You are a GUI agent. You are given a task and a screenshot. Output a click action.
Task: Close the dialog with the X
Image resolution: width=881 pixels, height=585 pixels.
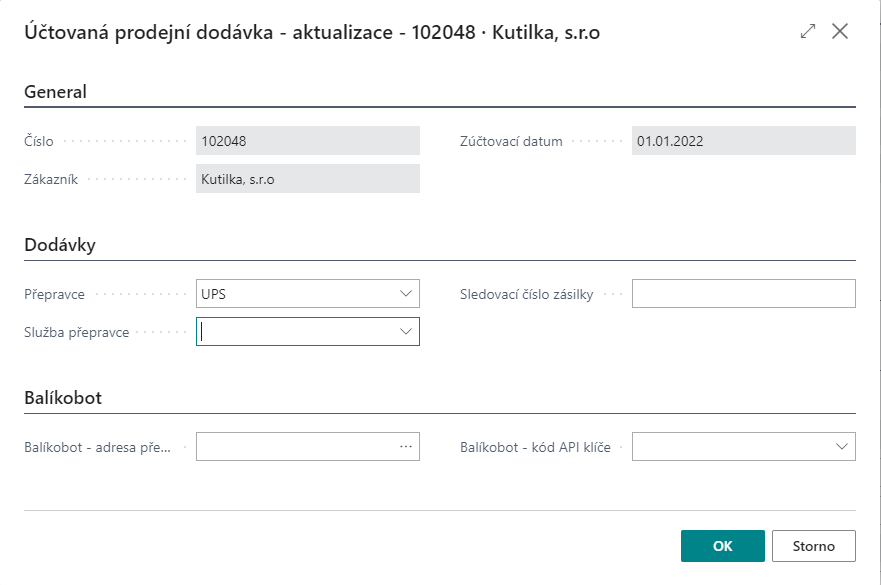[x=840, y=31]
